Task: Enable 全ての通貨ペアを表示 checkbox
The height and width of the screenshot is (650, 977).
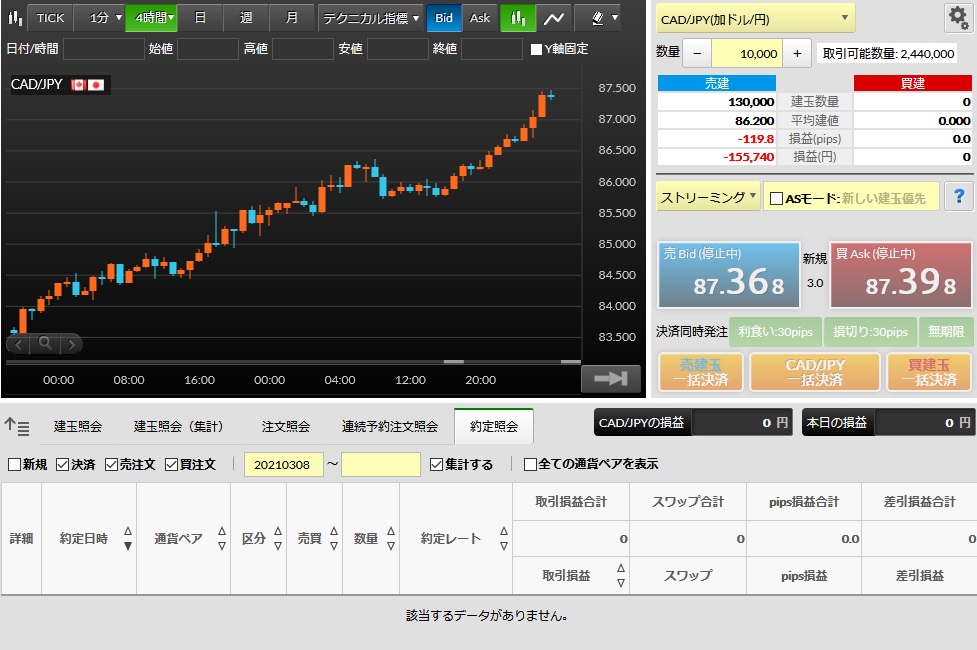Action: click(x=530, y=464)
